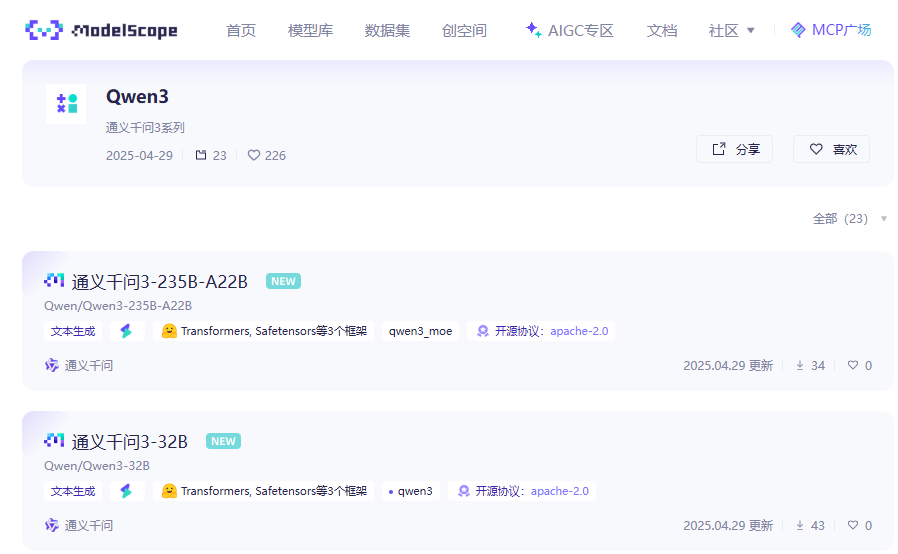Click license icon on Qwen3-235B-A22B card
The width and height of the screenshot is (898, 554).
pos(483,331)
